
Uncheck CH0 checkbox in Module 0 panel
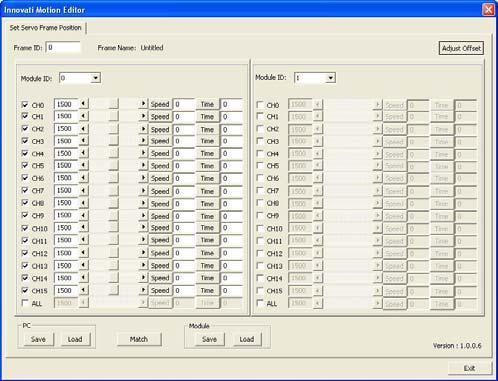click(x=25, y=105)
